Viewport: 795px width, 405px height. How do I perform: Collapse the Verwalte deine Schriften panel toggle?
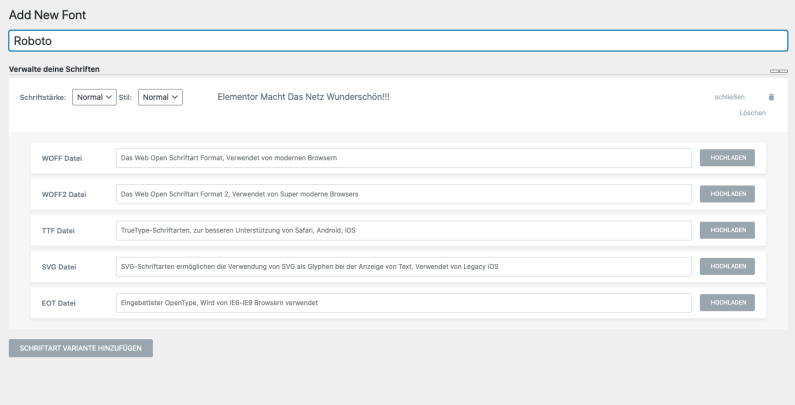point(779,71)
